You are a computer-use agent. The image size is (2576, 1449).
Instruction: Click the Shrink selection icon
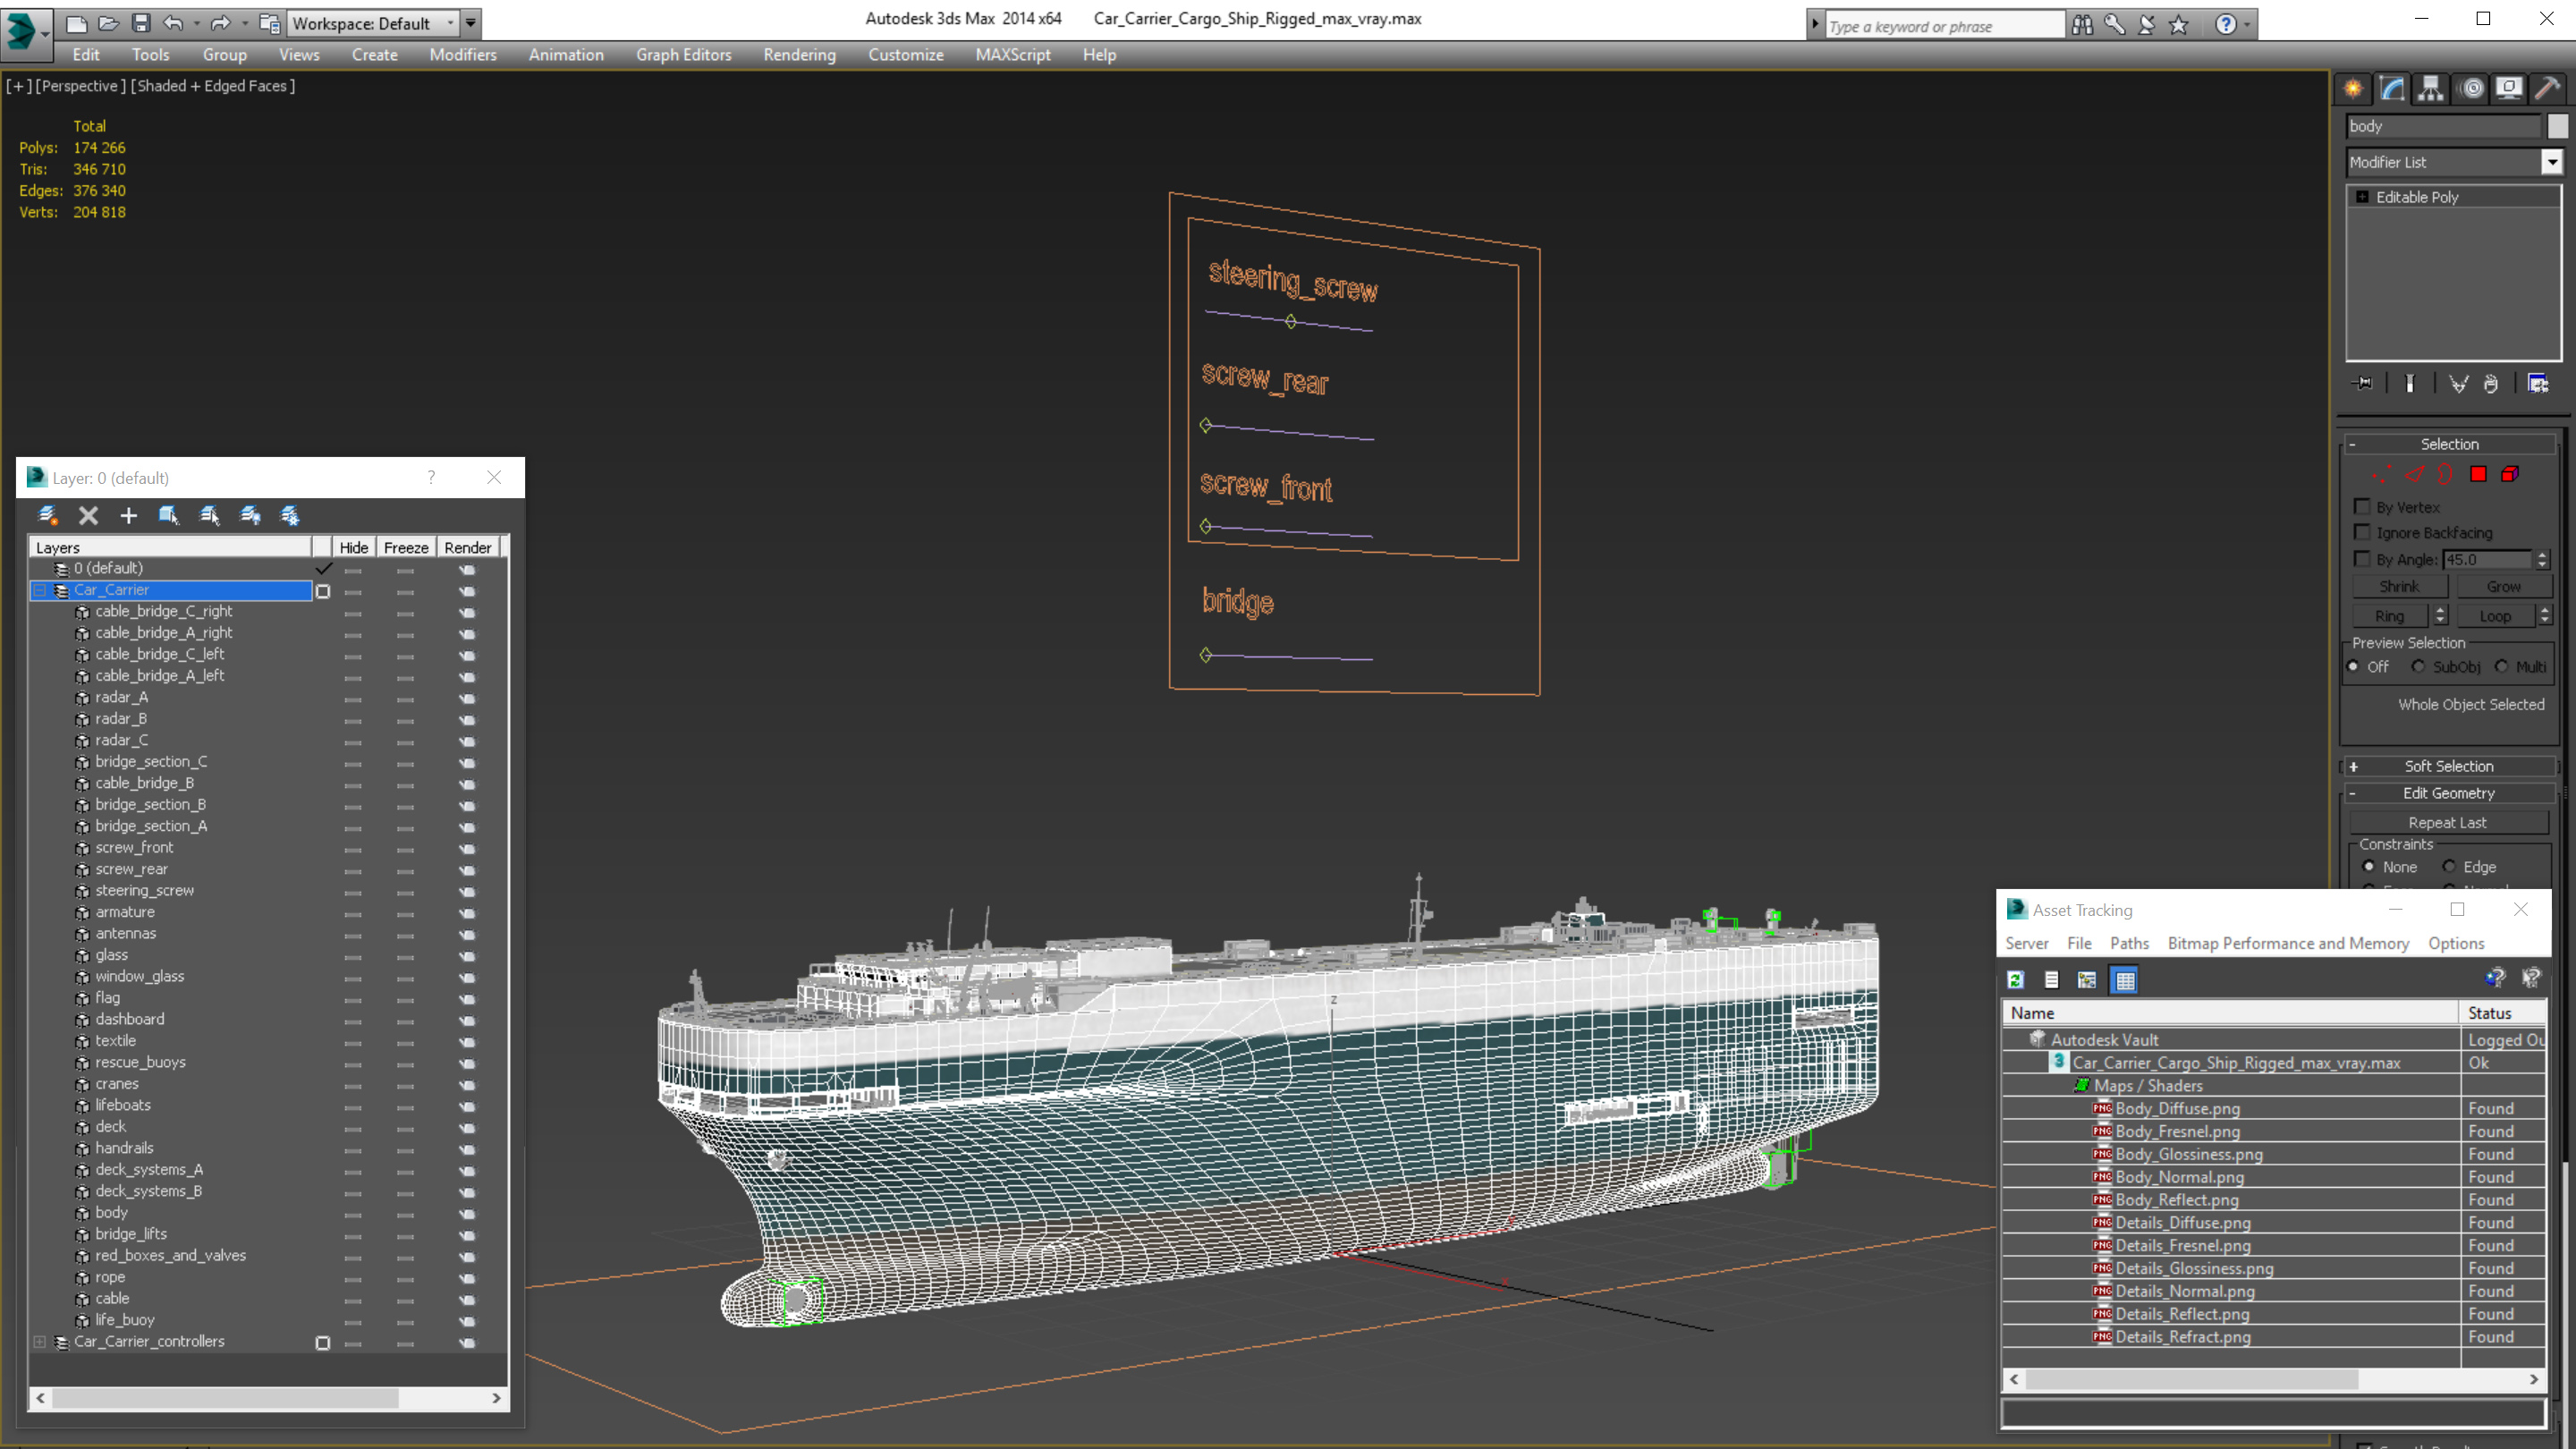tap(2401, 586)
